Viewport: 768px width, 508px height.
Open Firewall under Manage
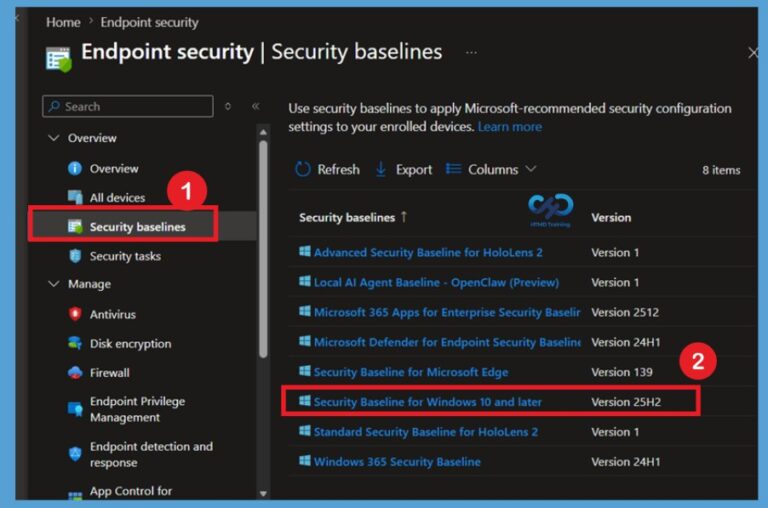[110, 373]
